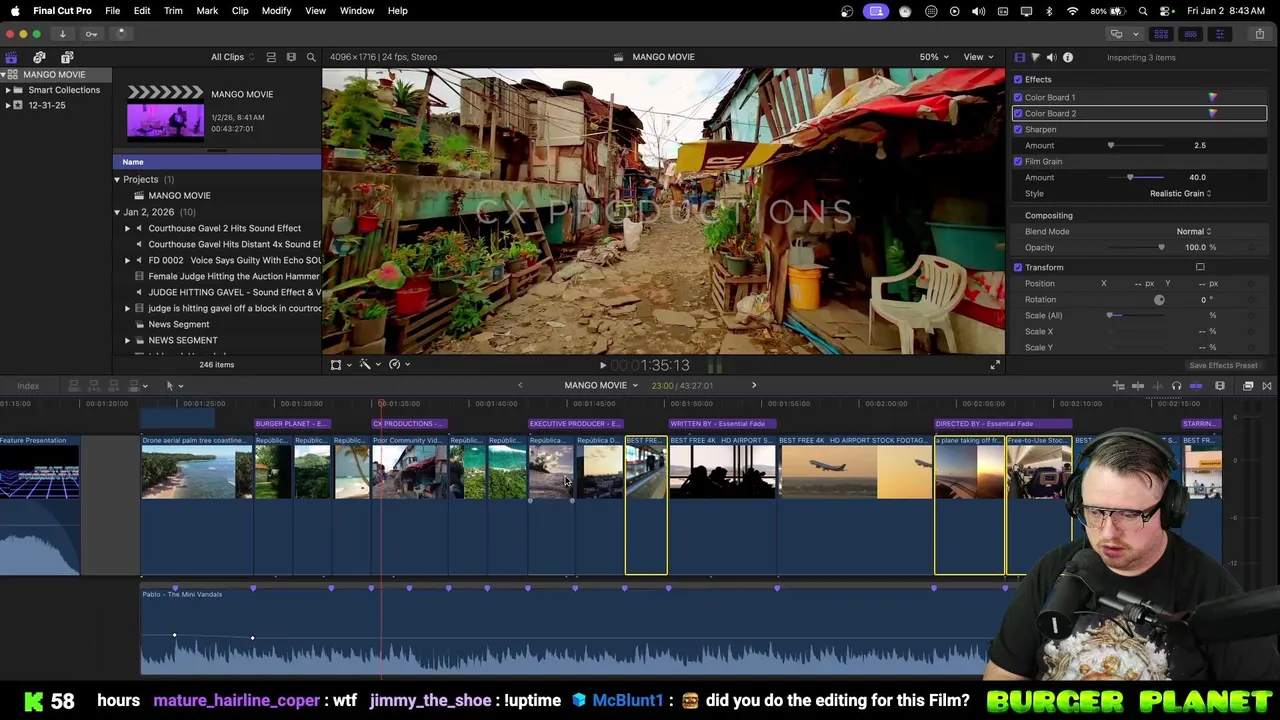Toggle the Transform checkbox
This screenshot has width=1280, height=720.
click(1018, 267)
